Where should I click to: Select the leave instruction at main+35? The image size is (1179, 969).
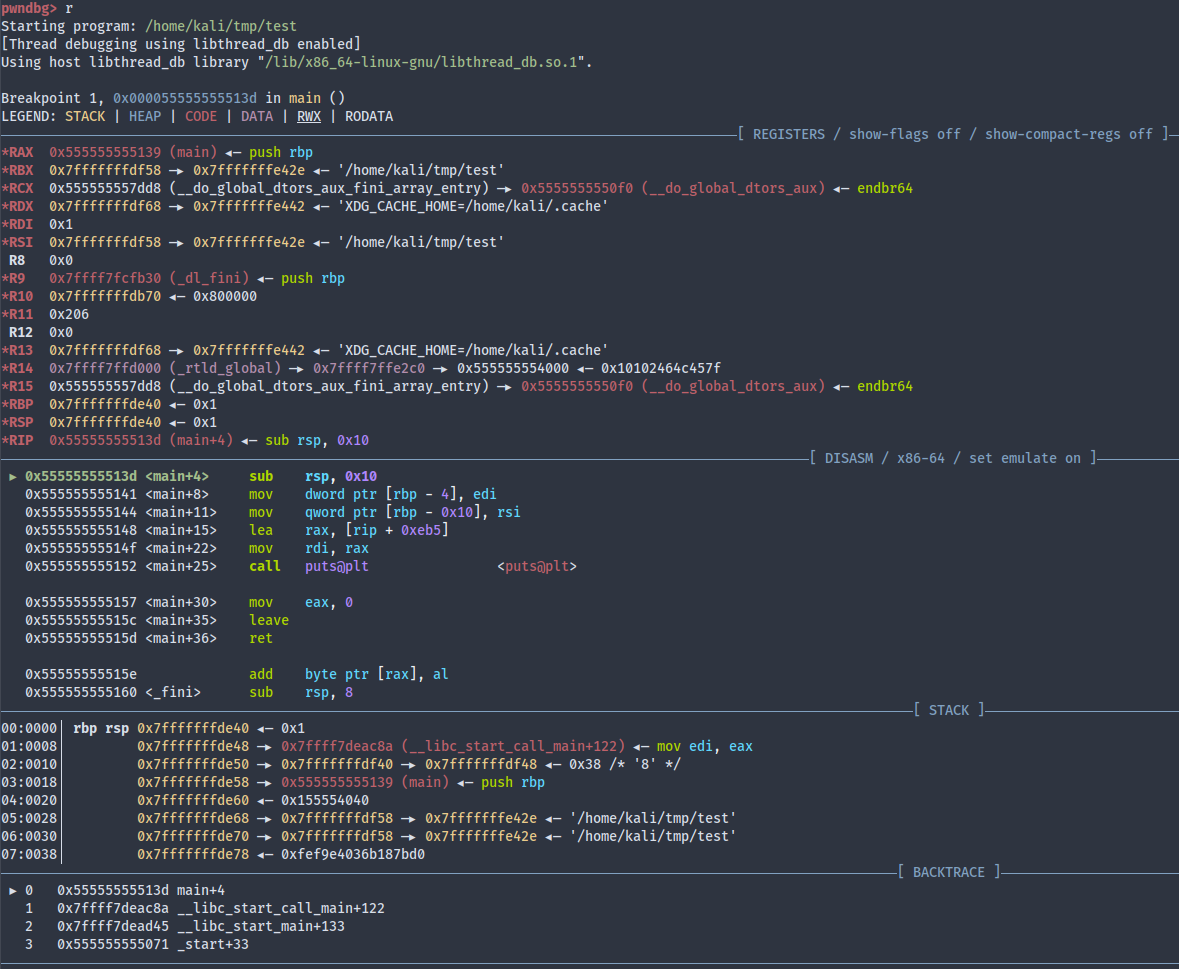coord(268,620)
